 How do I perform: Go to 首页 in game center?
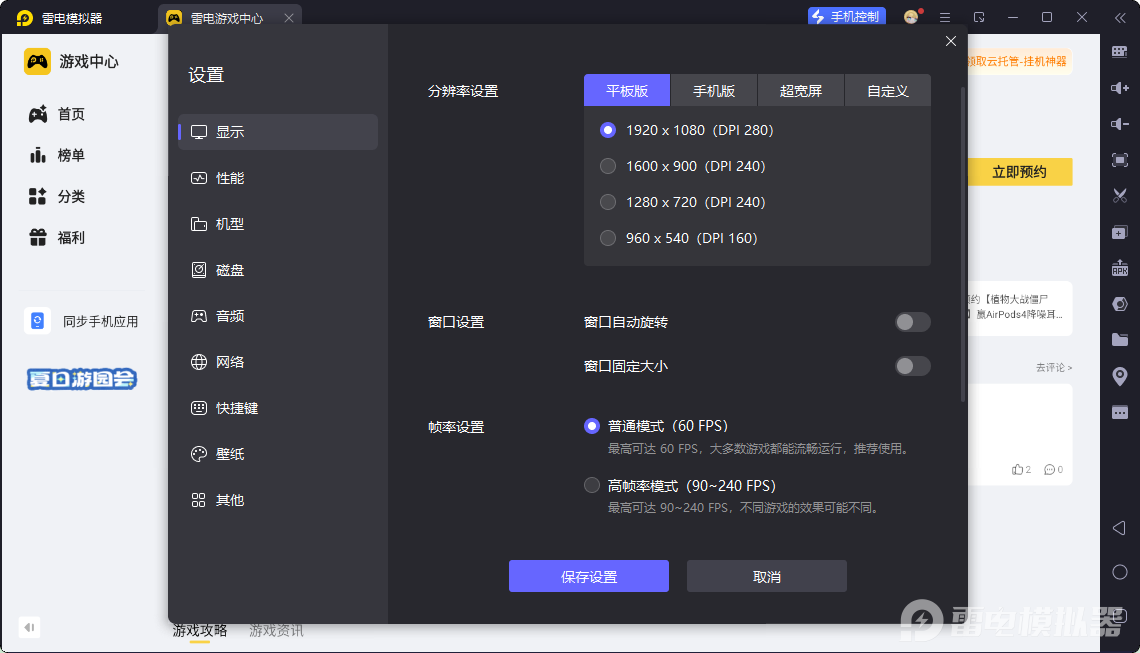(57, 114)
